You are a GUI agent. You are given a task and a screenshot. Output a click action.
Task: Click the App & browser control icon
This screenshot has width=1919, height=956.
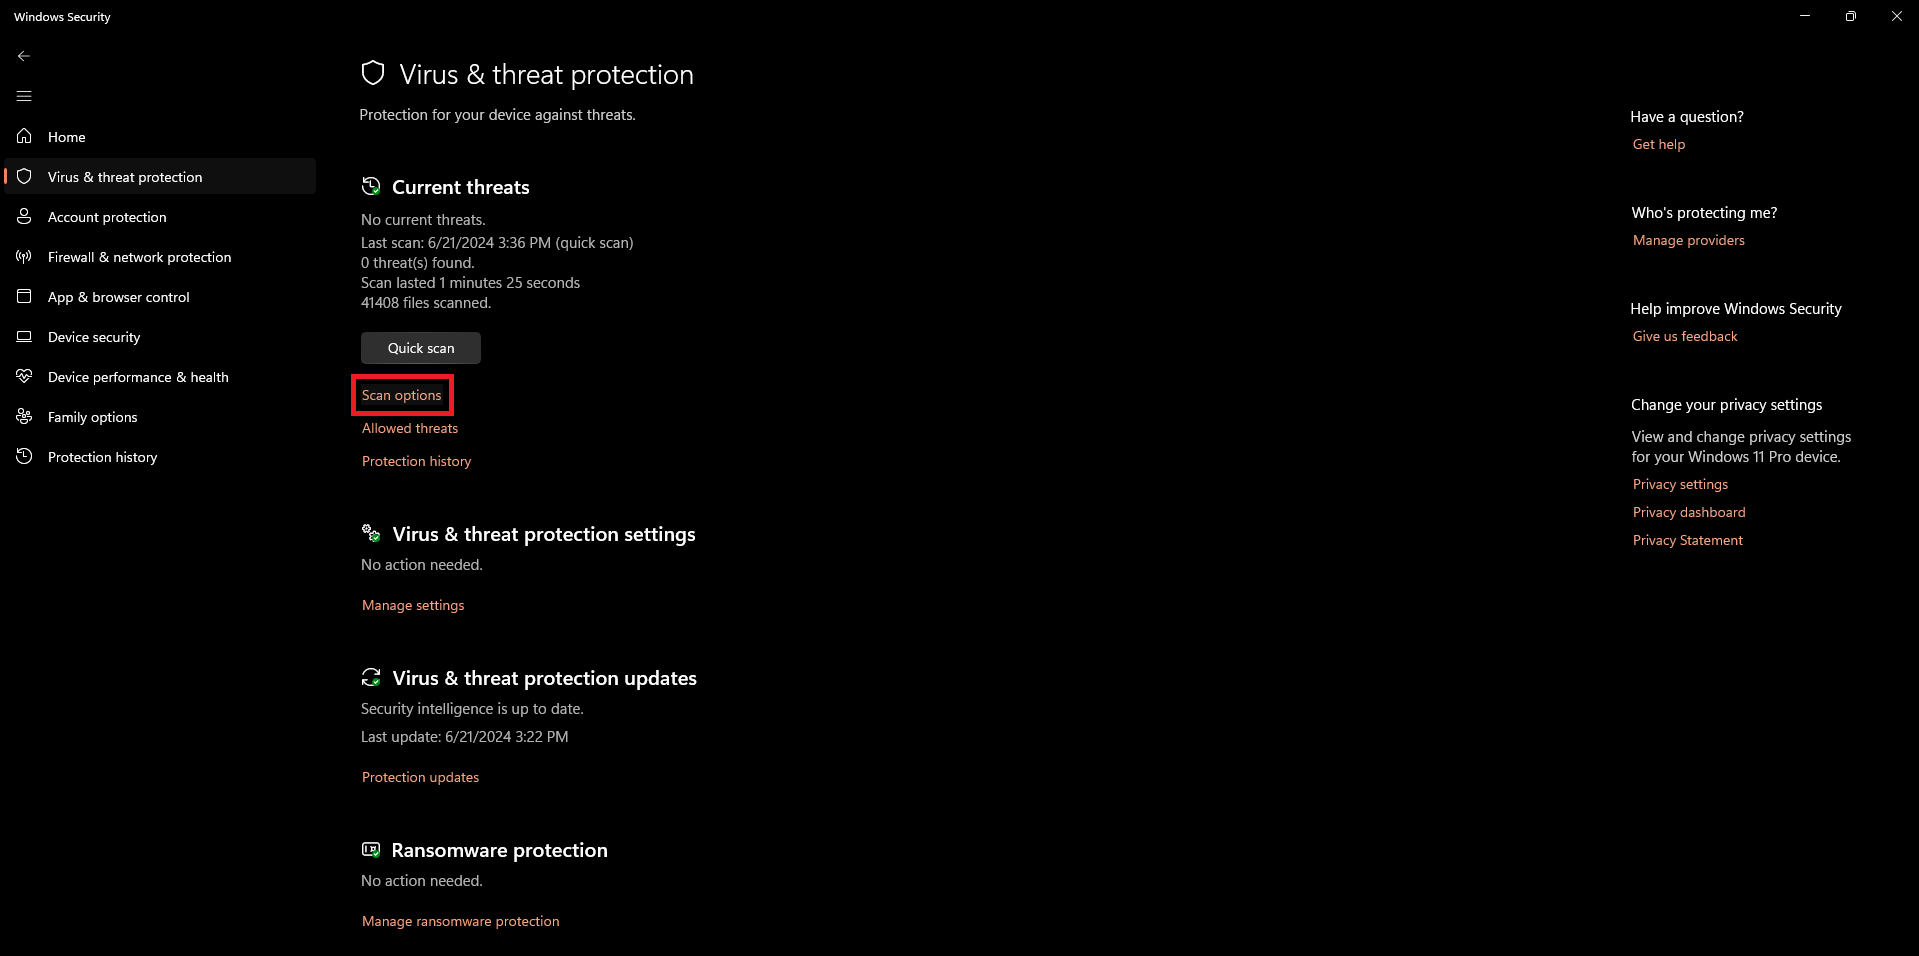(24, 297)
